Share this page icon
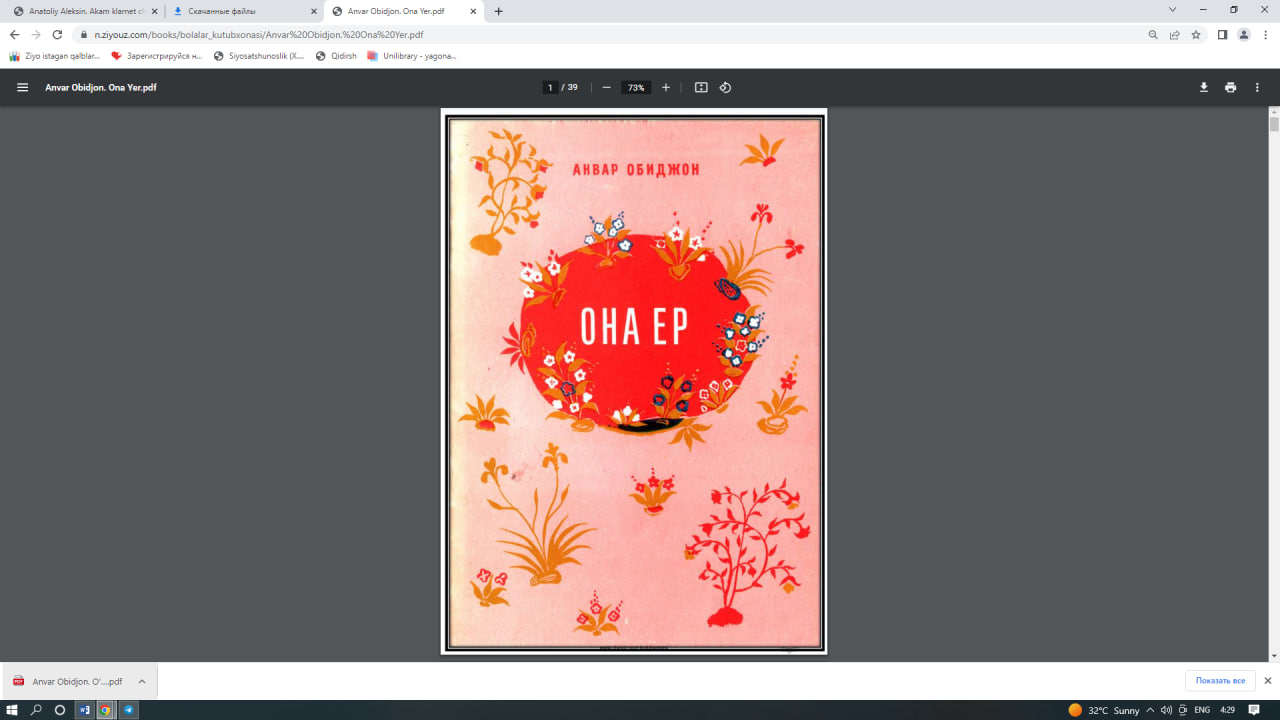 click(x=1175, y=34)
